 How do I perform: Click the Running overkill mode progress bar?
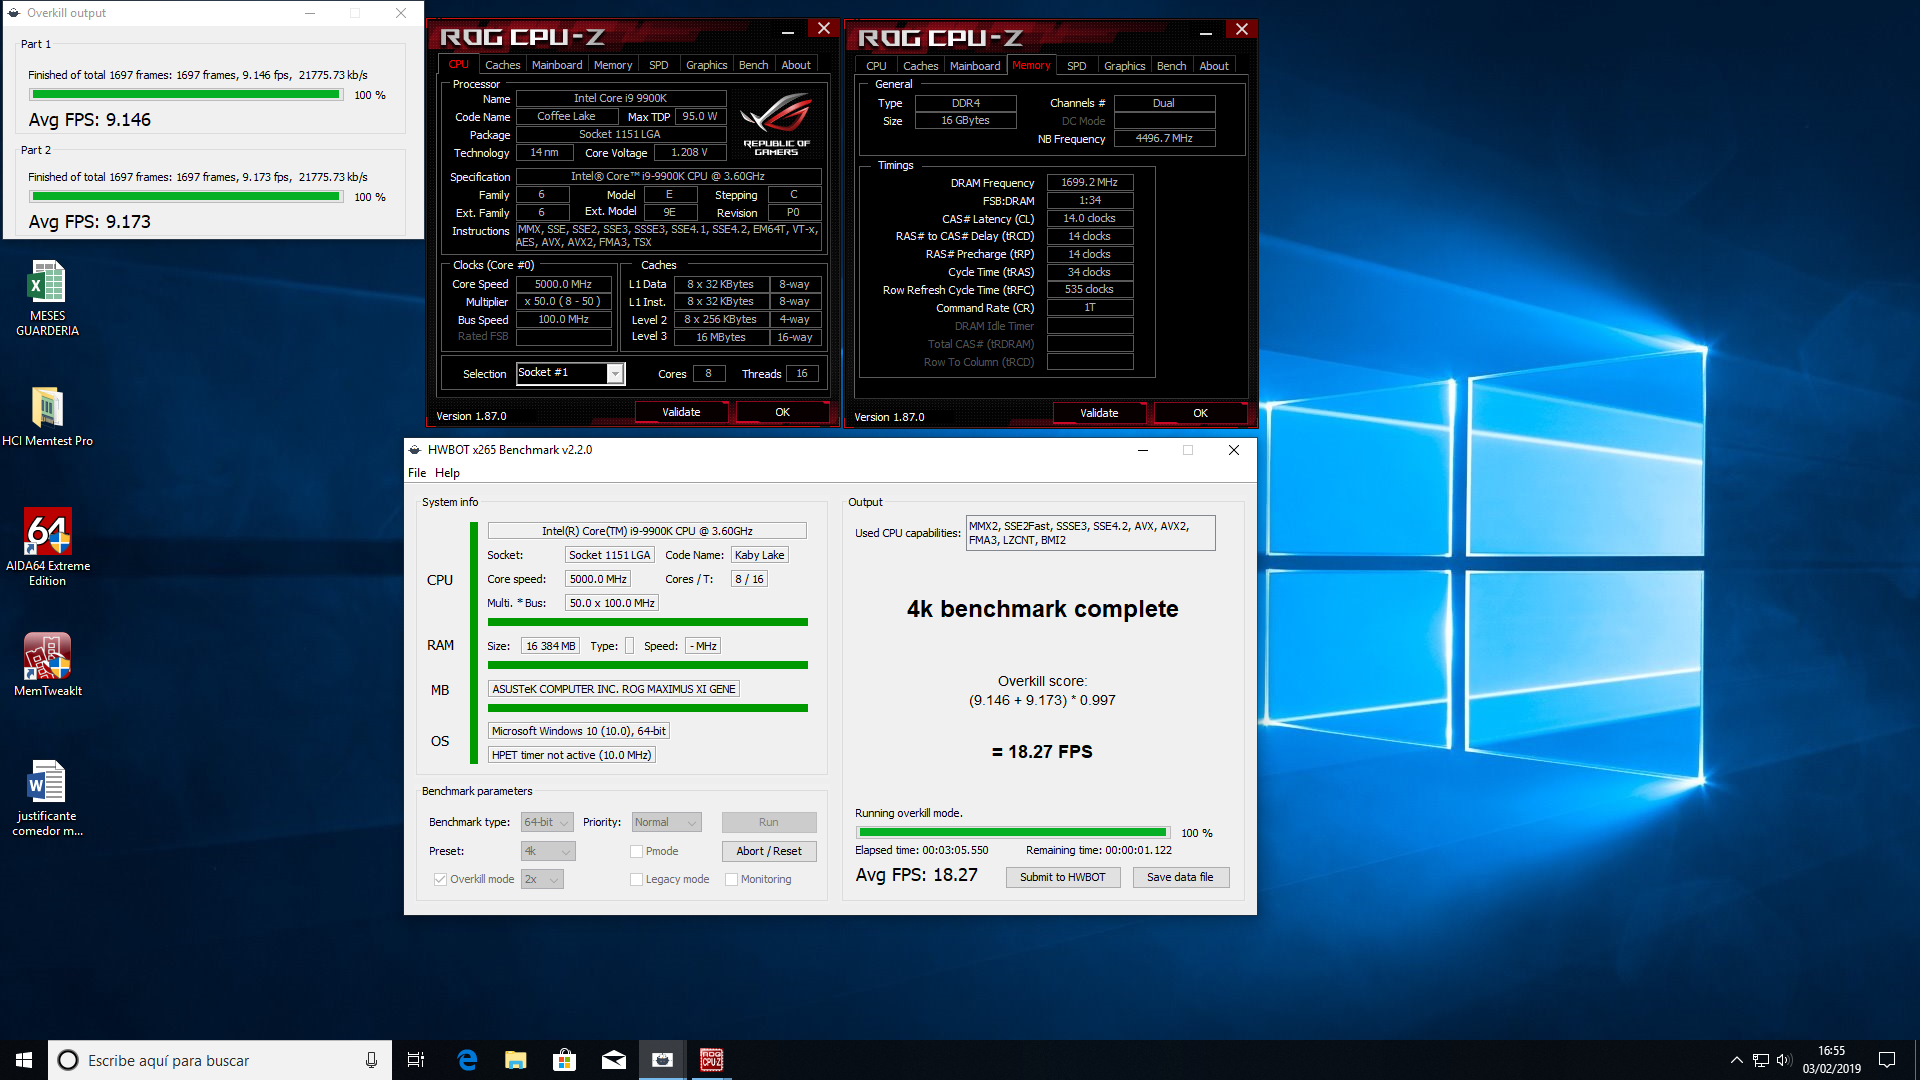(x=1012, y=832)
